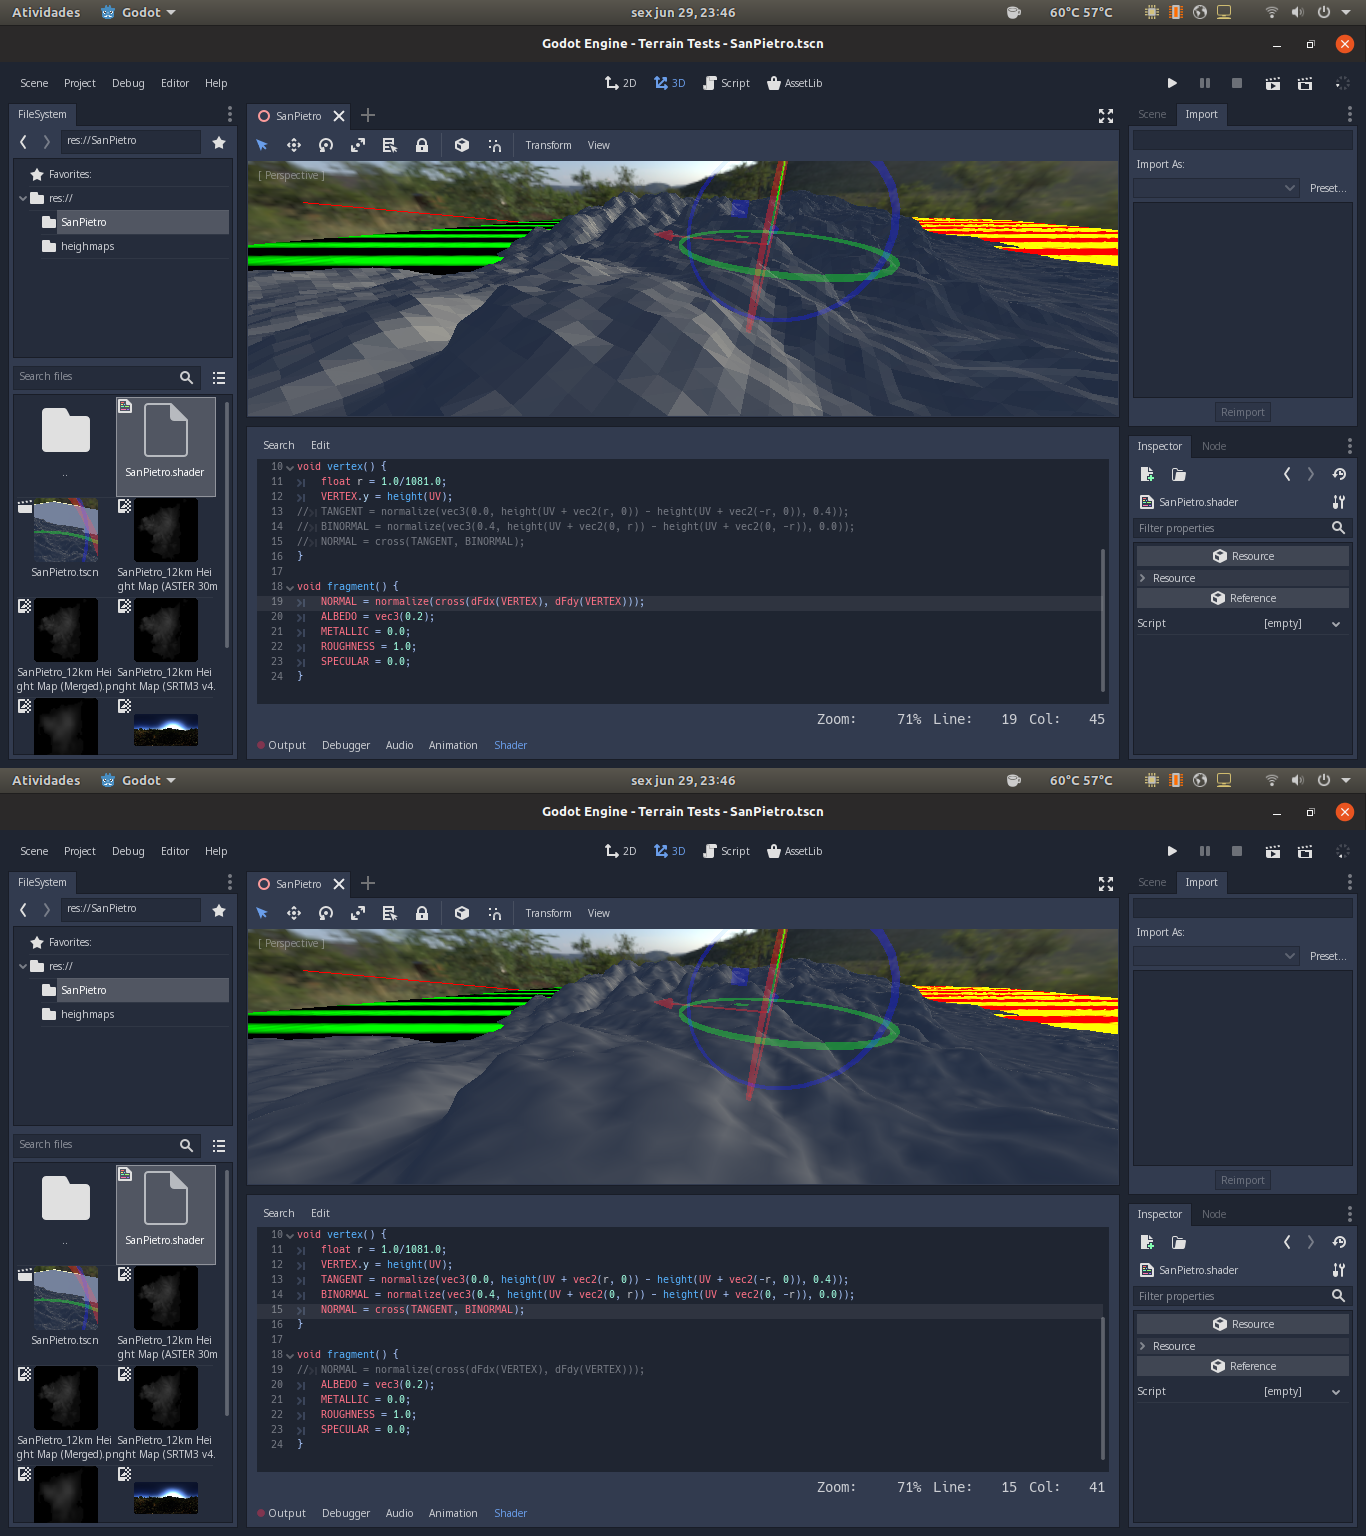Toggle local space cube icon in upper window
This screenshot has width=1366, height=1536.
[462, 145]
